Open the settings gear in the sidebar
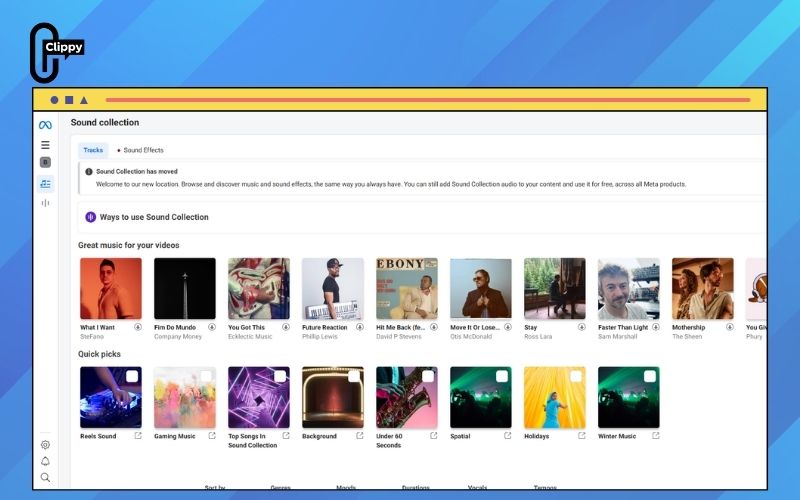Viewport: 800px width, 500px height. (45, 445)
